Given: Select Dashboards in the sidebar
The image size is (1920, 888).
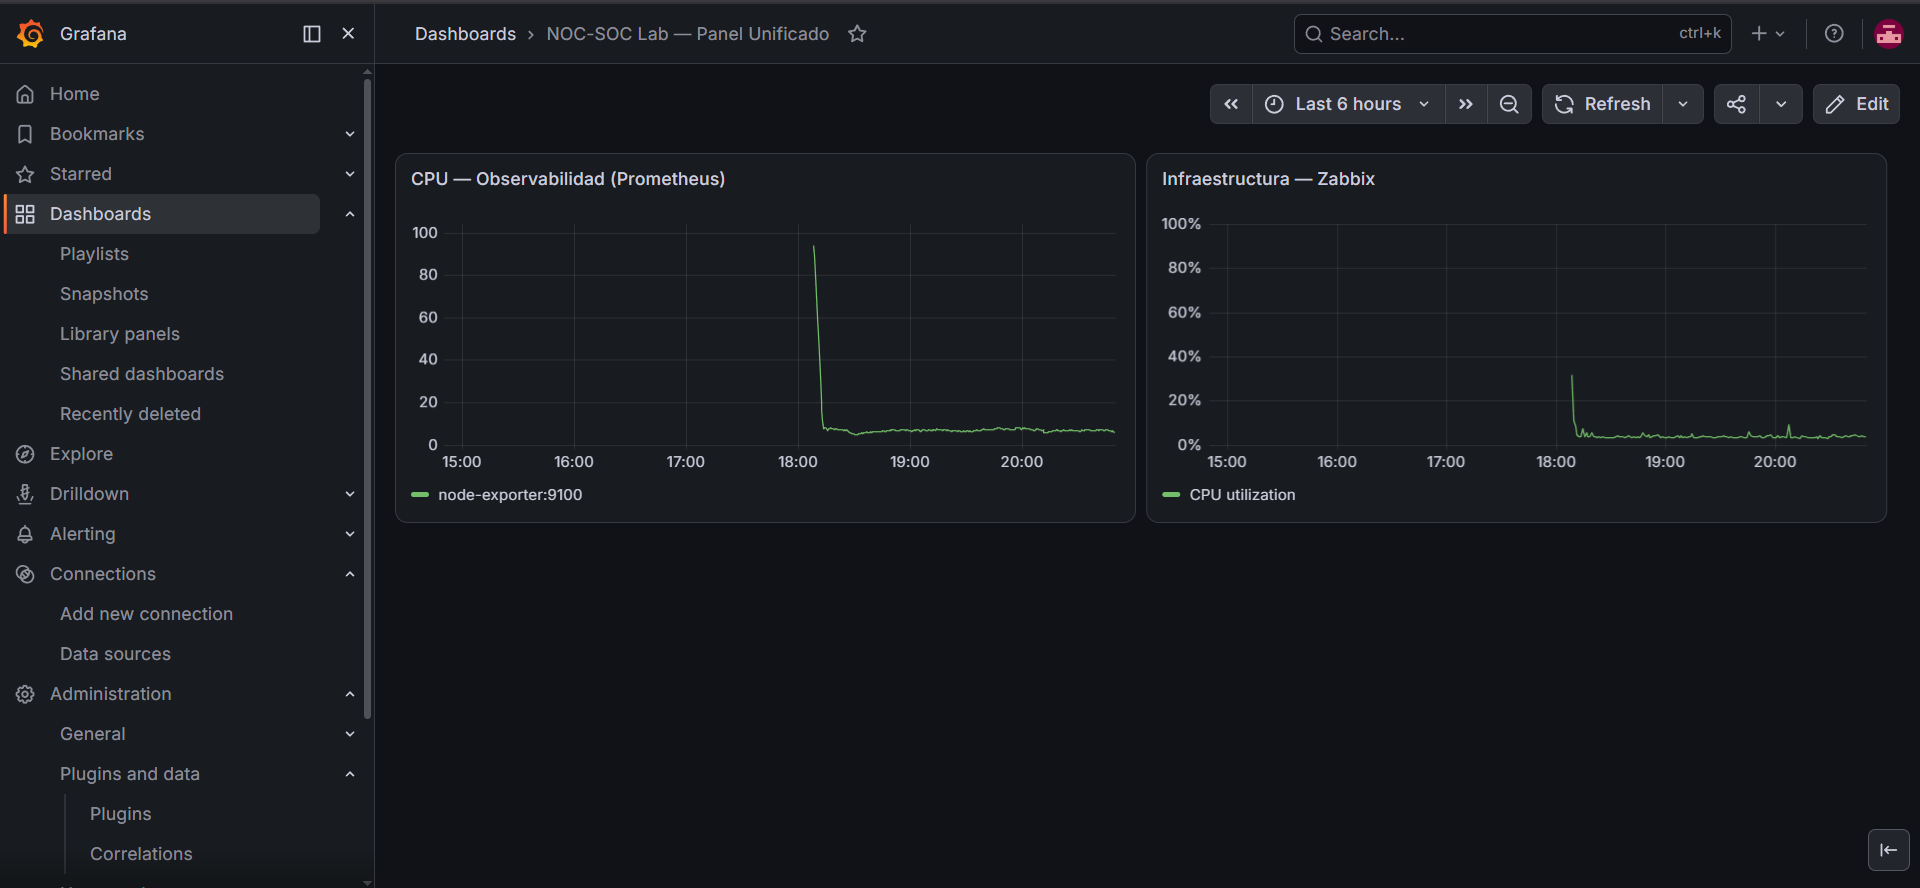Looking at the screenshot, I should tap(162, 214).
